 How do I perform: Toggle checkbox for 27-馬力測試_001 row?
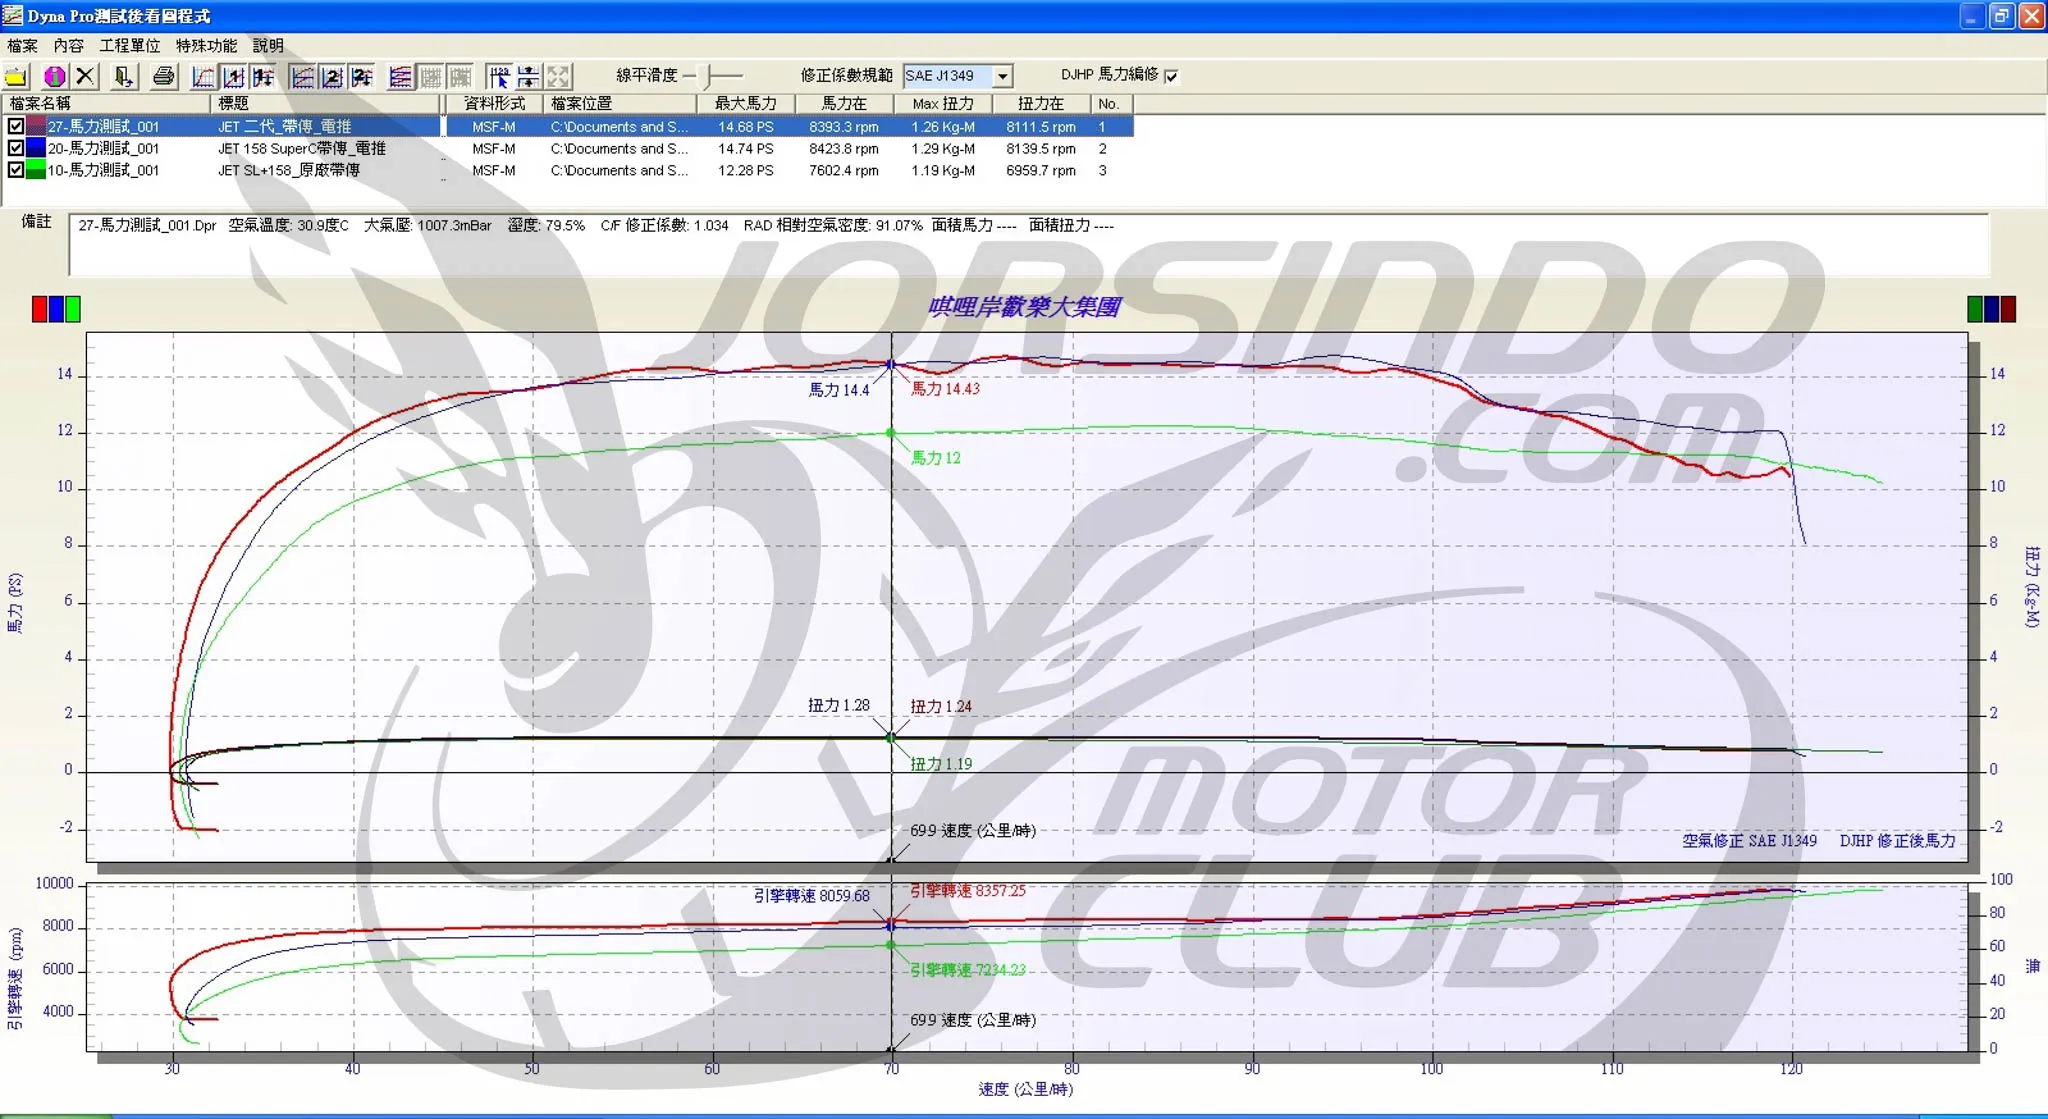coord(15,126)
